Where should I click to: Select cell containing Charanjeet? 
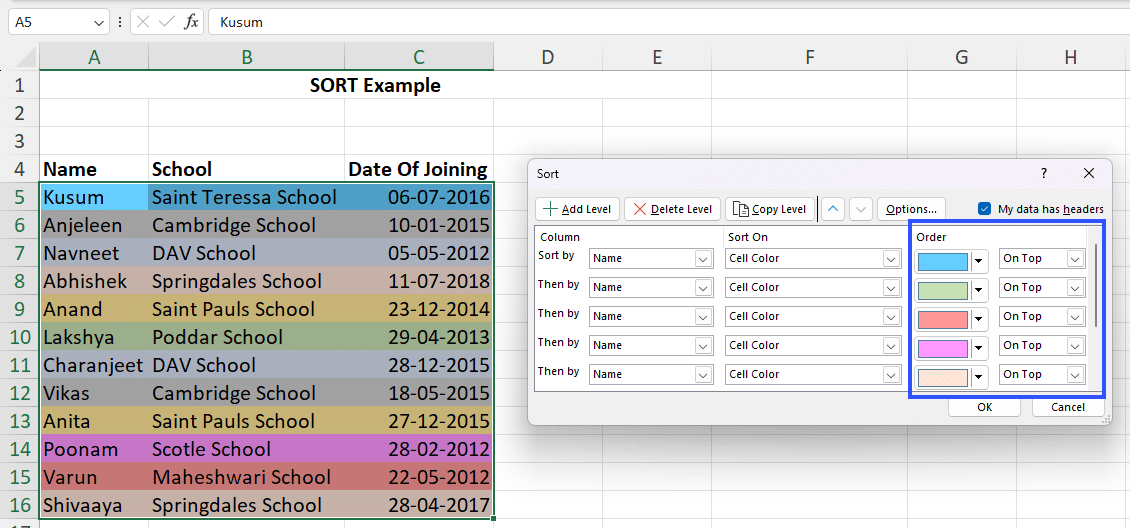pos(94,365)
